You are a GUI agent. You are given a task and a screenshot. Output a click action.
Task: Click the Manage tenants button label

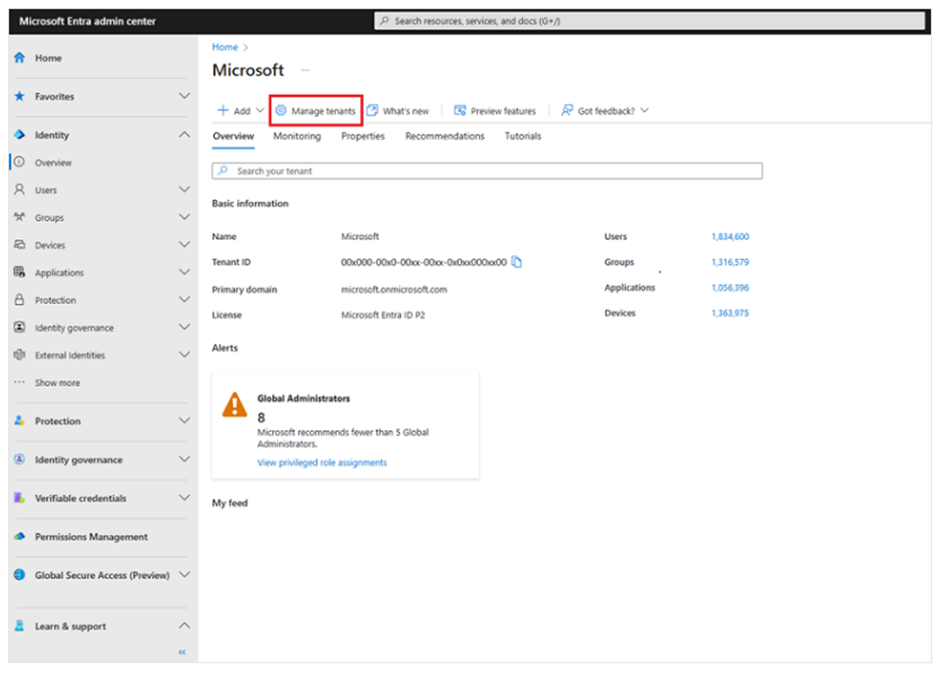pyautogui.click(x=323, y=111)
